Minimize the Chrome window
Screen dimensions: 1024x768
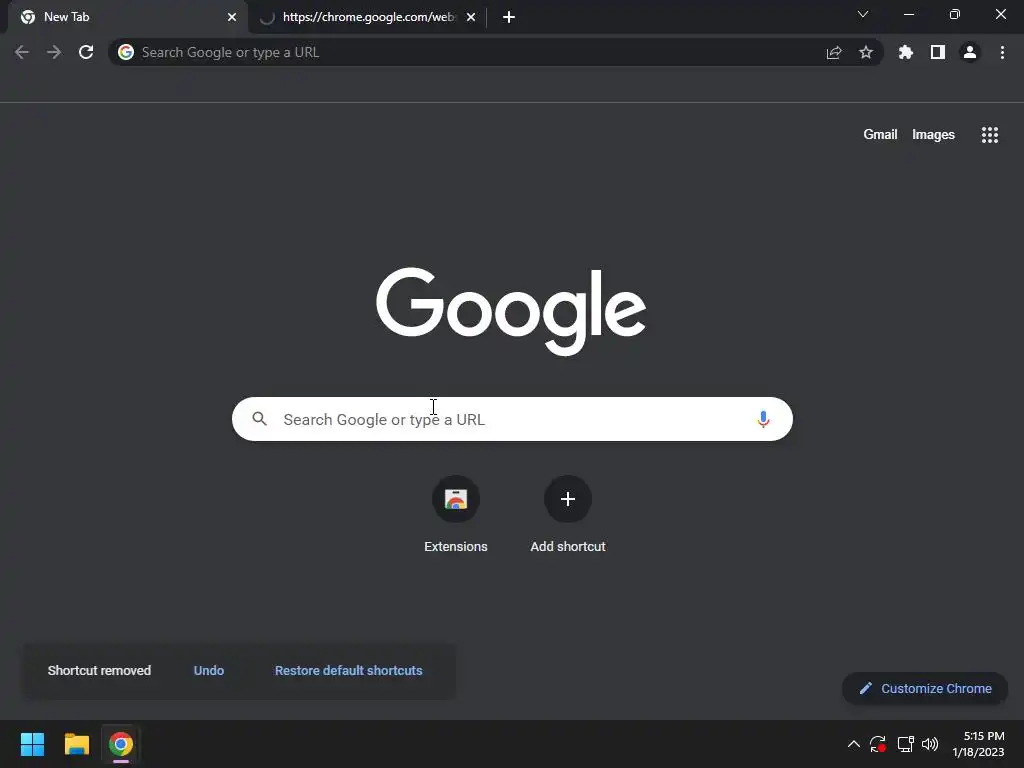point(908,14)
